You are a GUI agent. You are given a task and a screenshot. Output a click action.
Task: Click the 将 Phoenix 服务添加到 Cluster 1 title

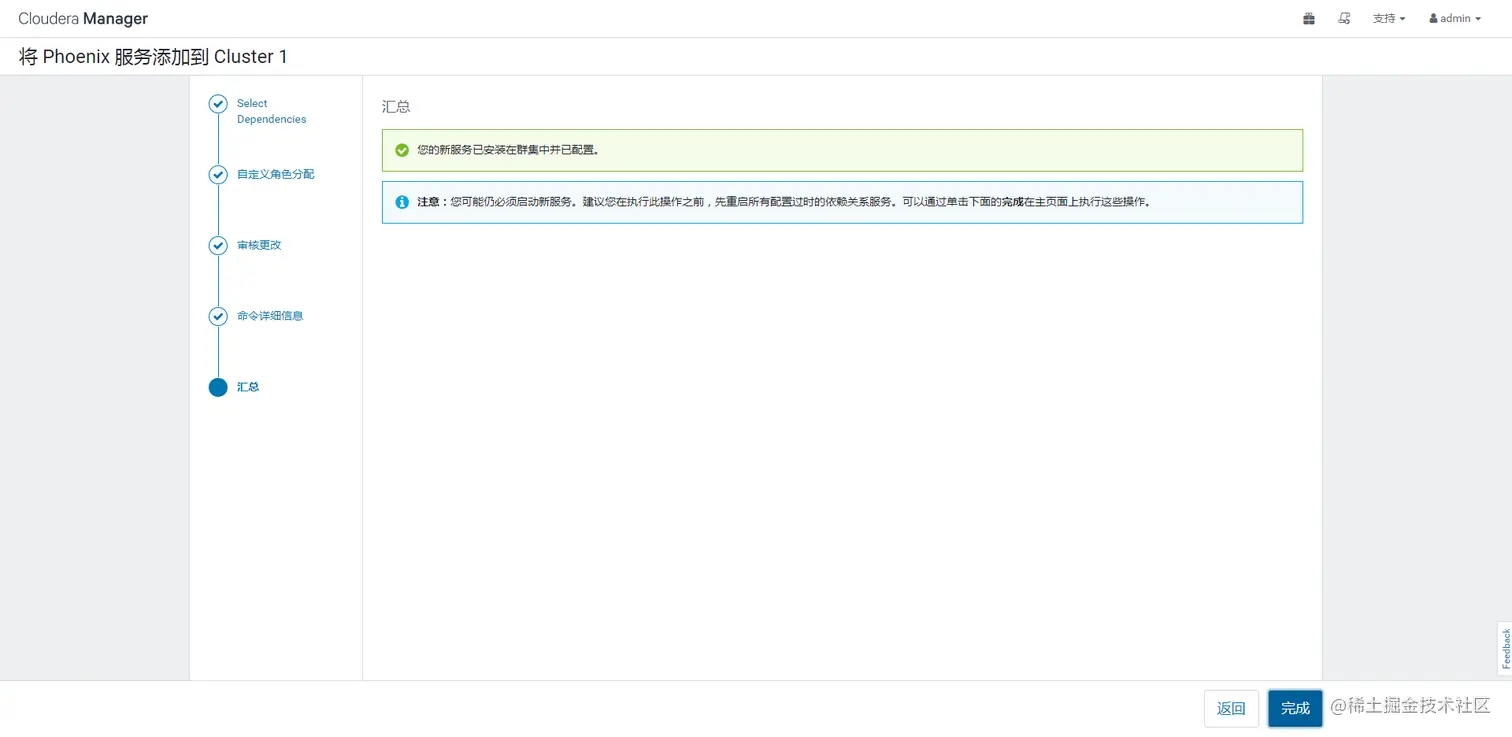coord(153,57)
